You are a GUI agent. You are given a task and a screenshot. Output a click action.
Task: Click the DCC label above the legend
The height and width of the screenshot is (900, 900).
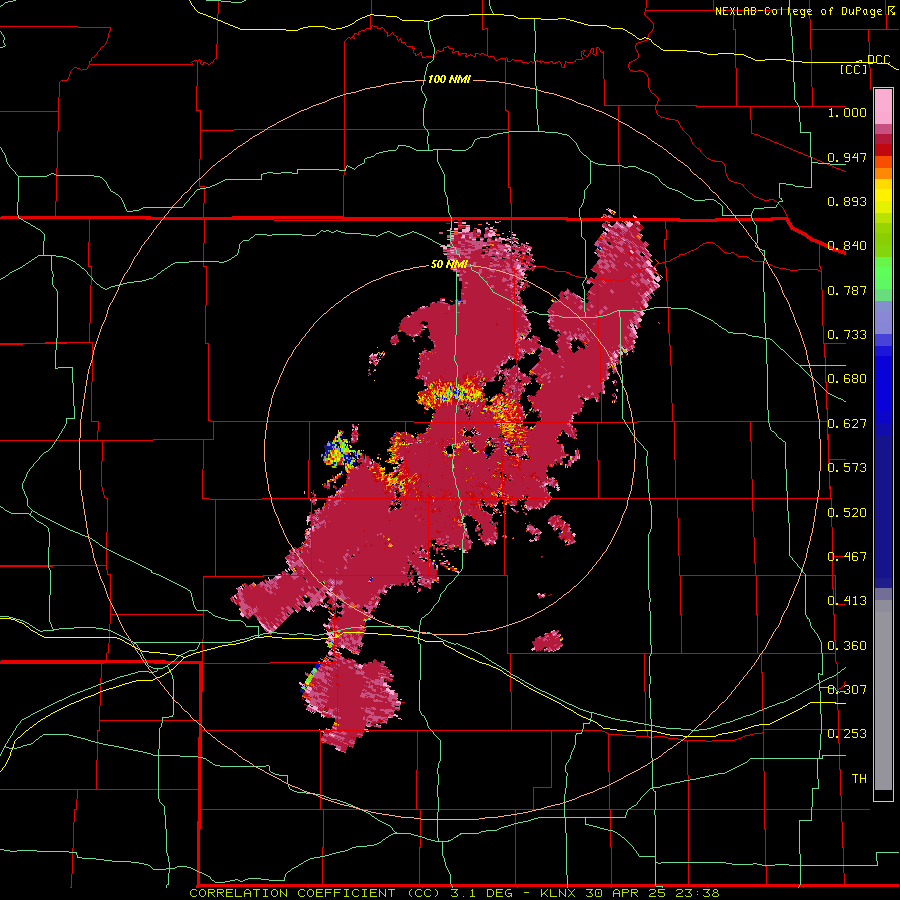[878, 59]
